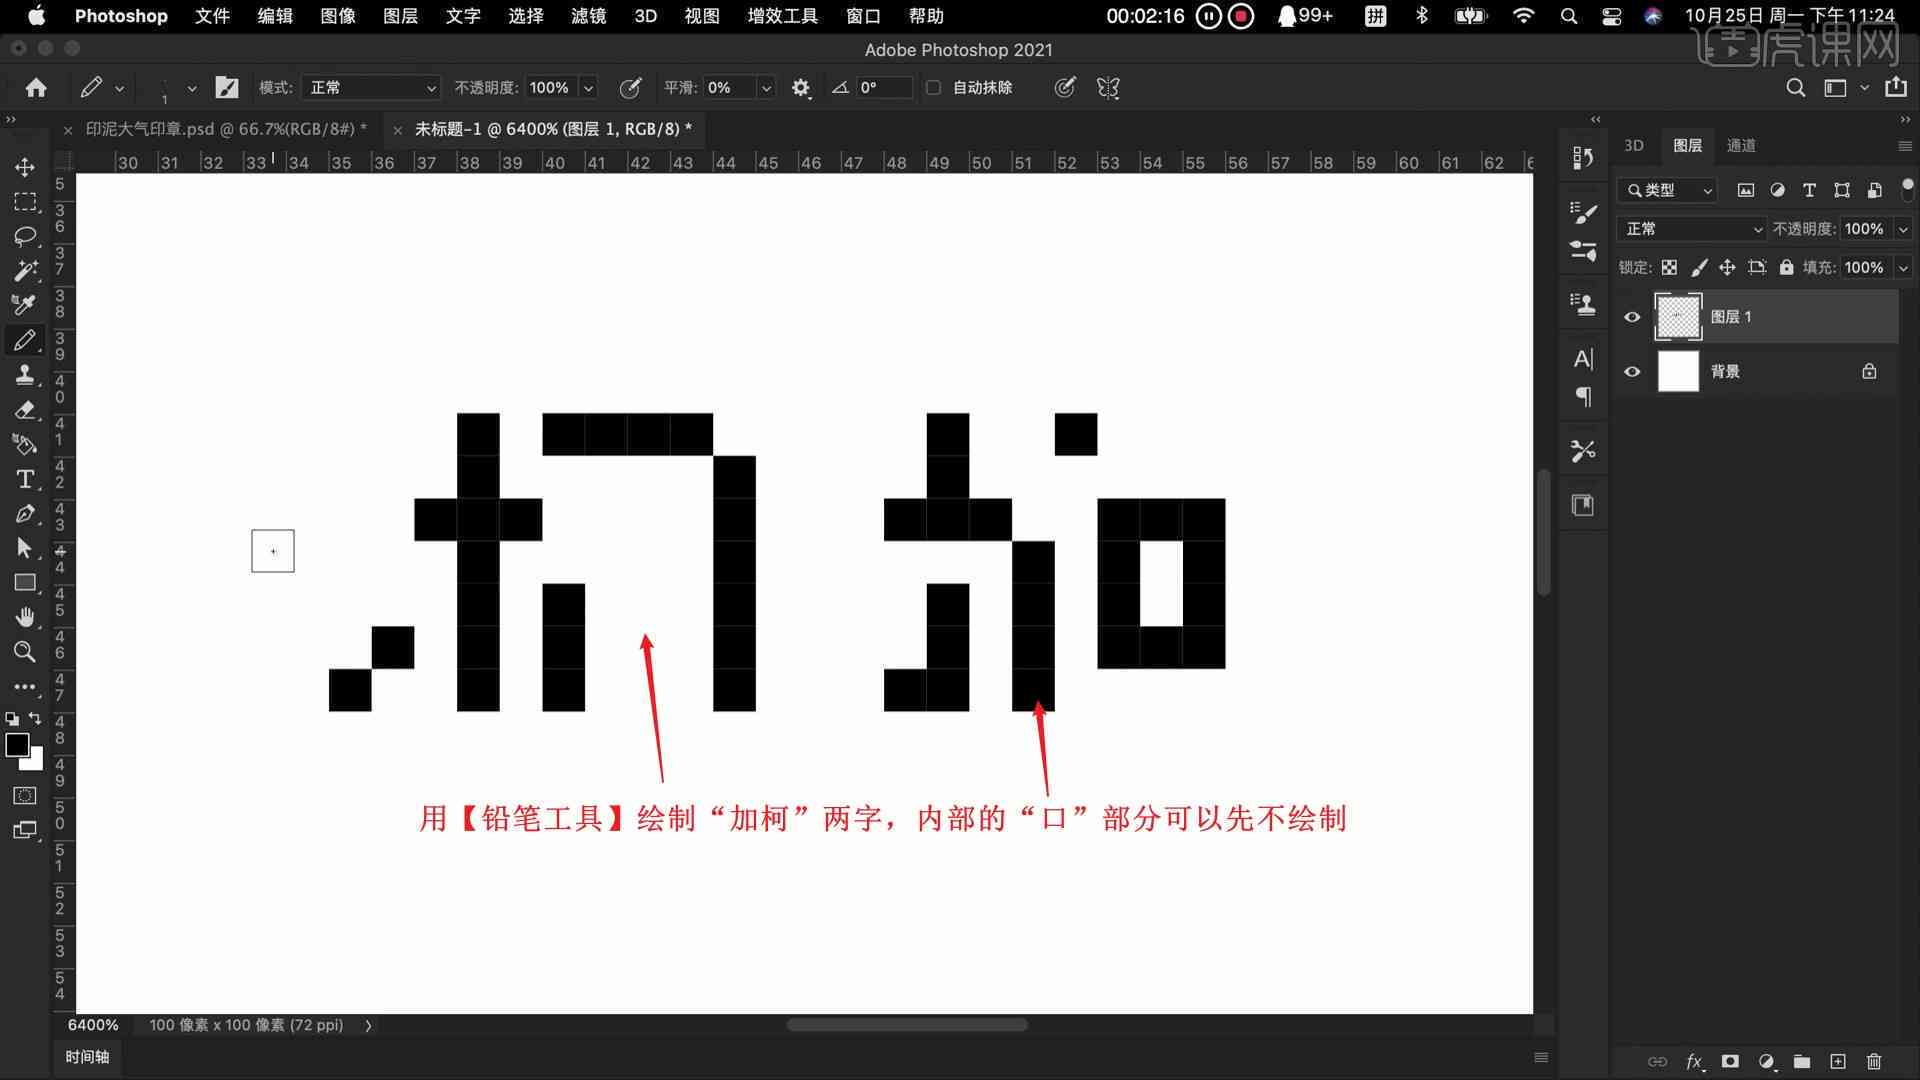Delete the selected layer

pyautogui.click(x=1874, y=1062)
